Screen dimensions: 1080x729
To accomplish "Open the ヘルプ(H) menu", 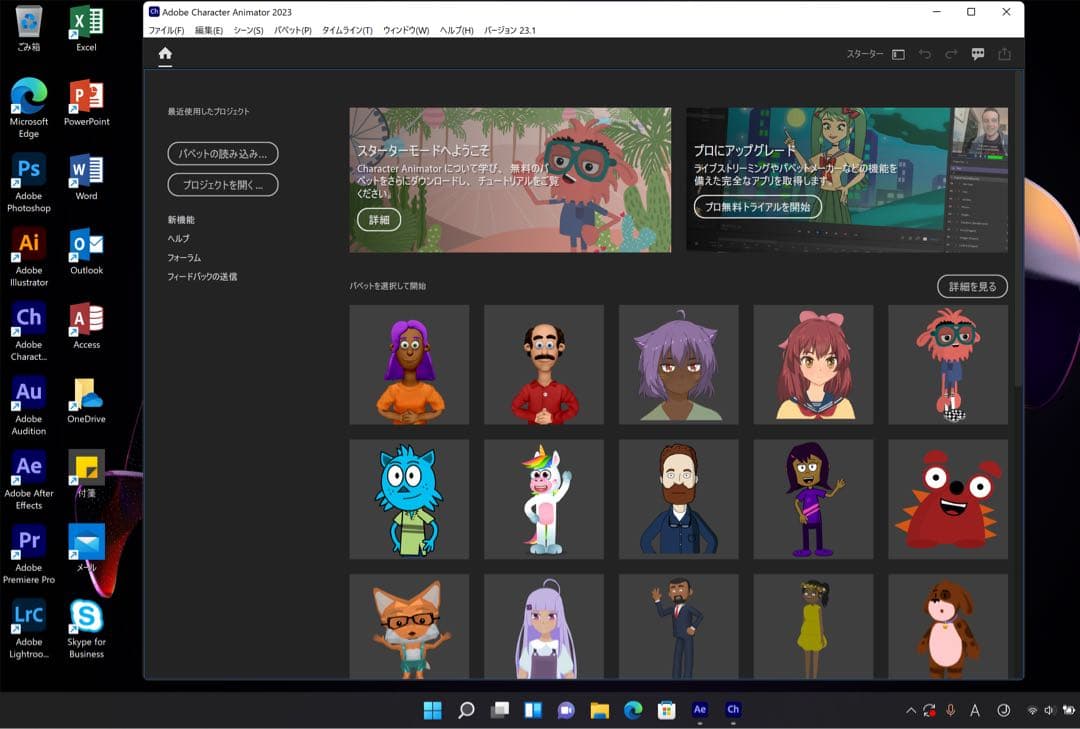I will pos(457,30).
